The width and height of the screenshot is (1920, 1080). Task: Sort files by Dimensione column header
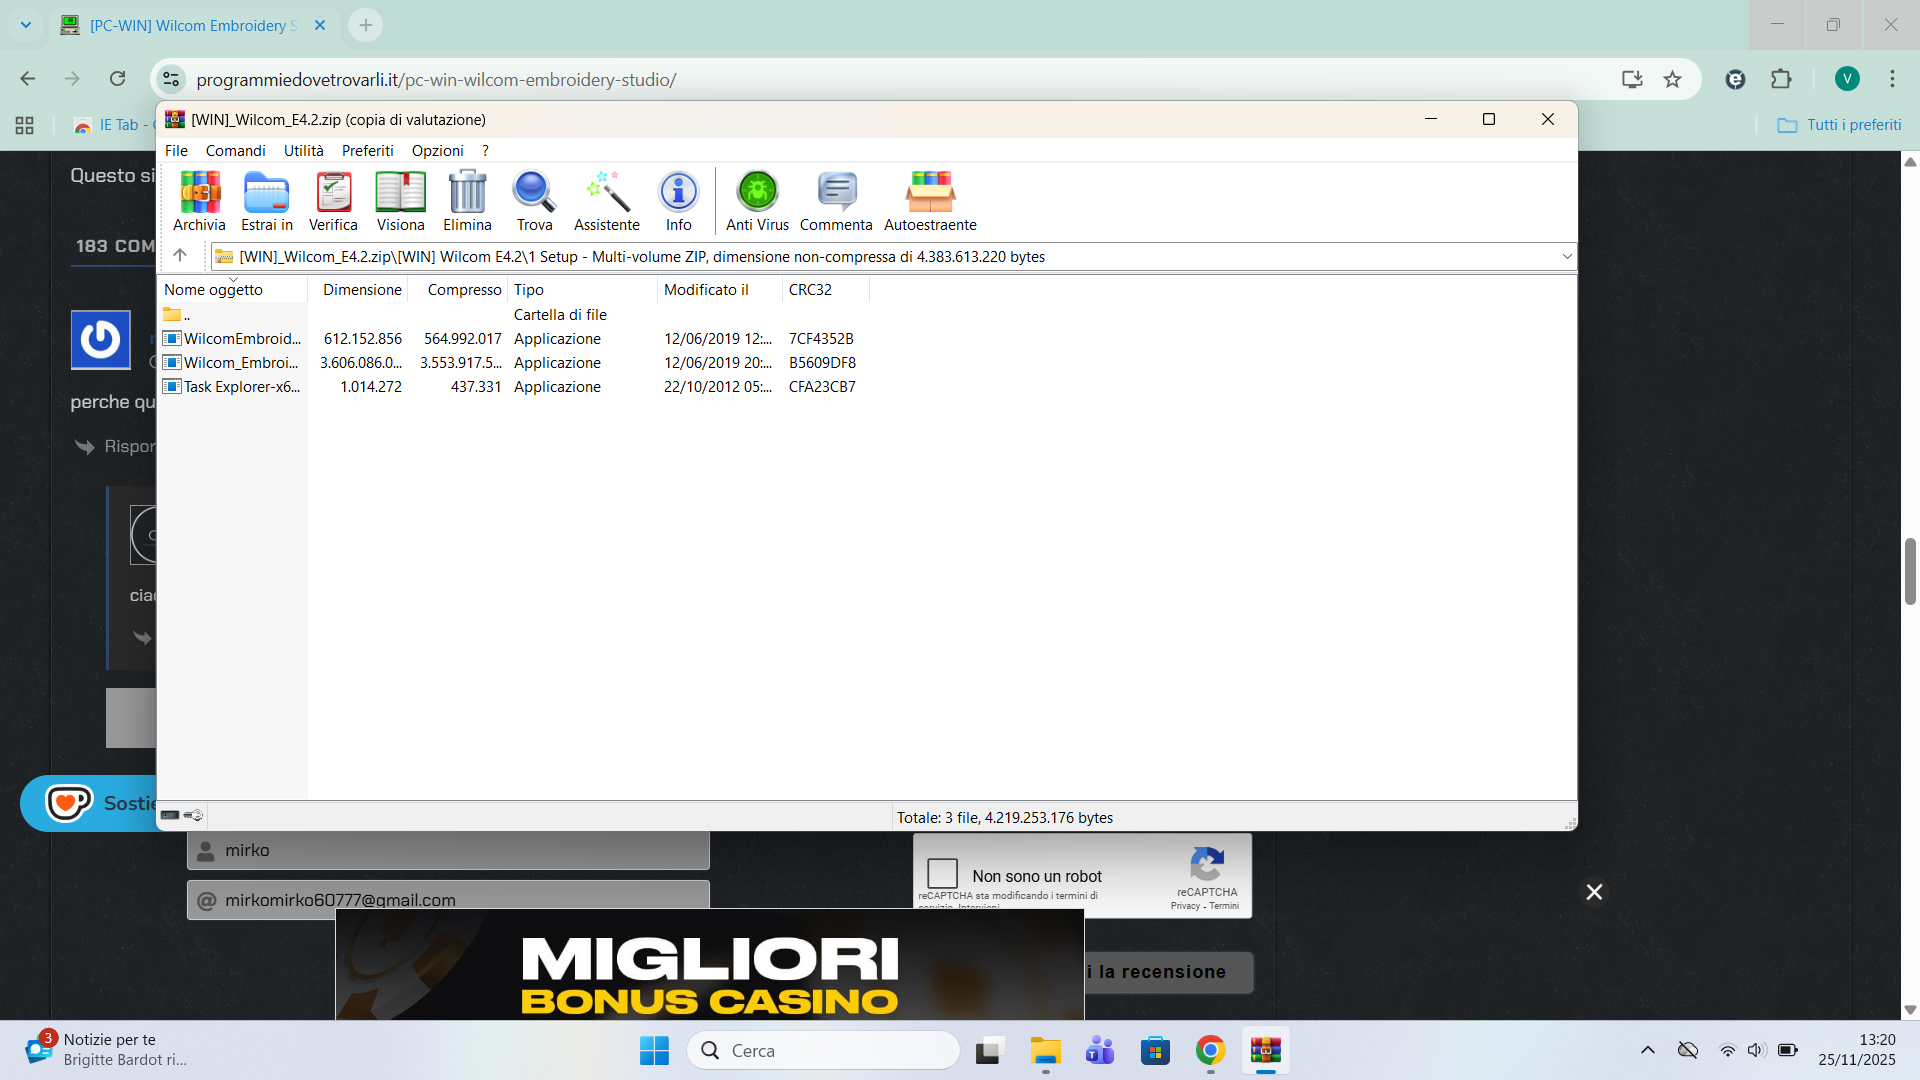point(362,290)
